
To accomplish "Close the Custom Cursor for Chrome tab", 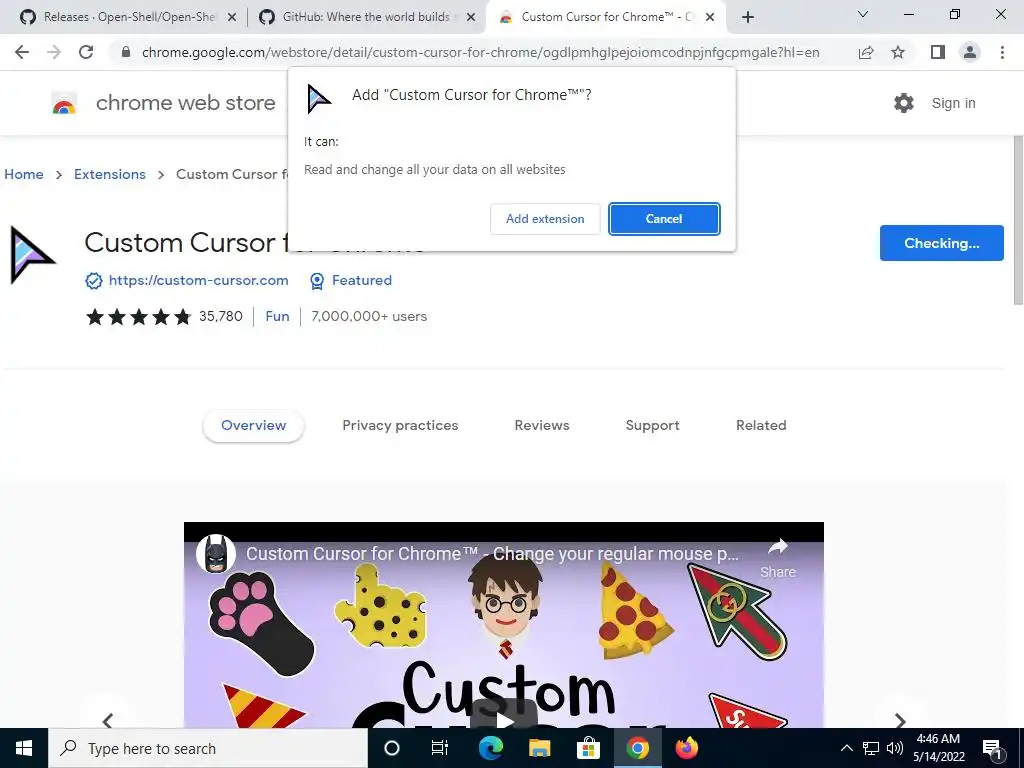I will pos(710,18).
